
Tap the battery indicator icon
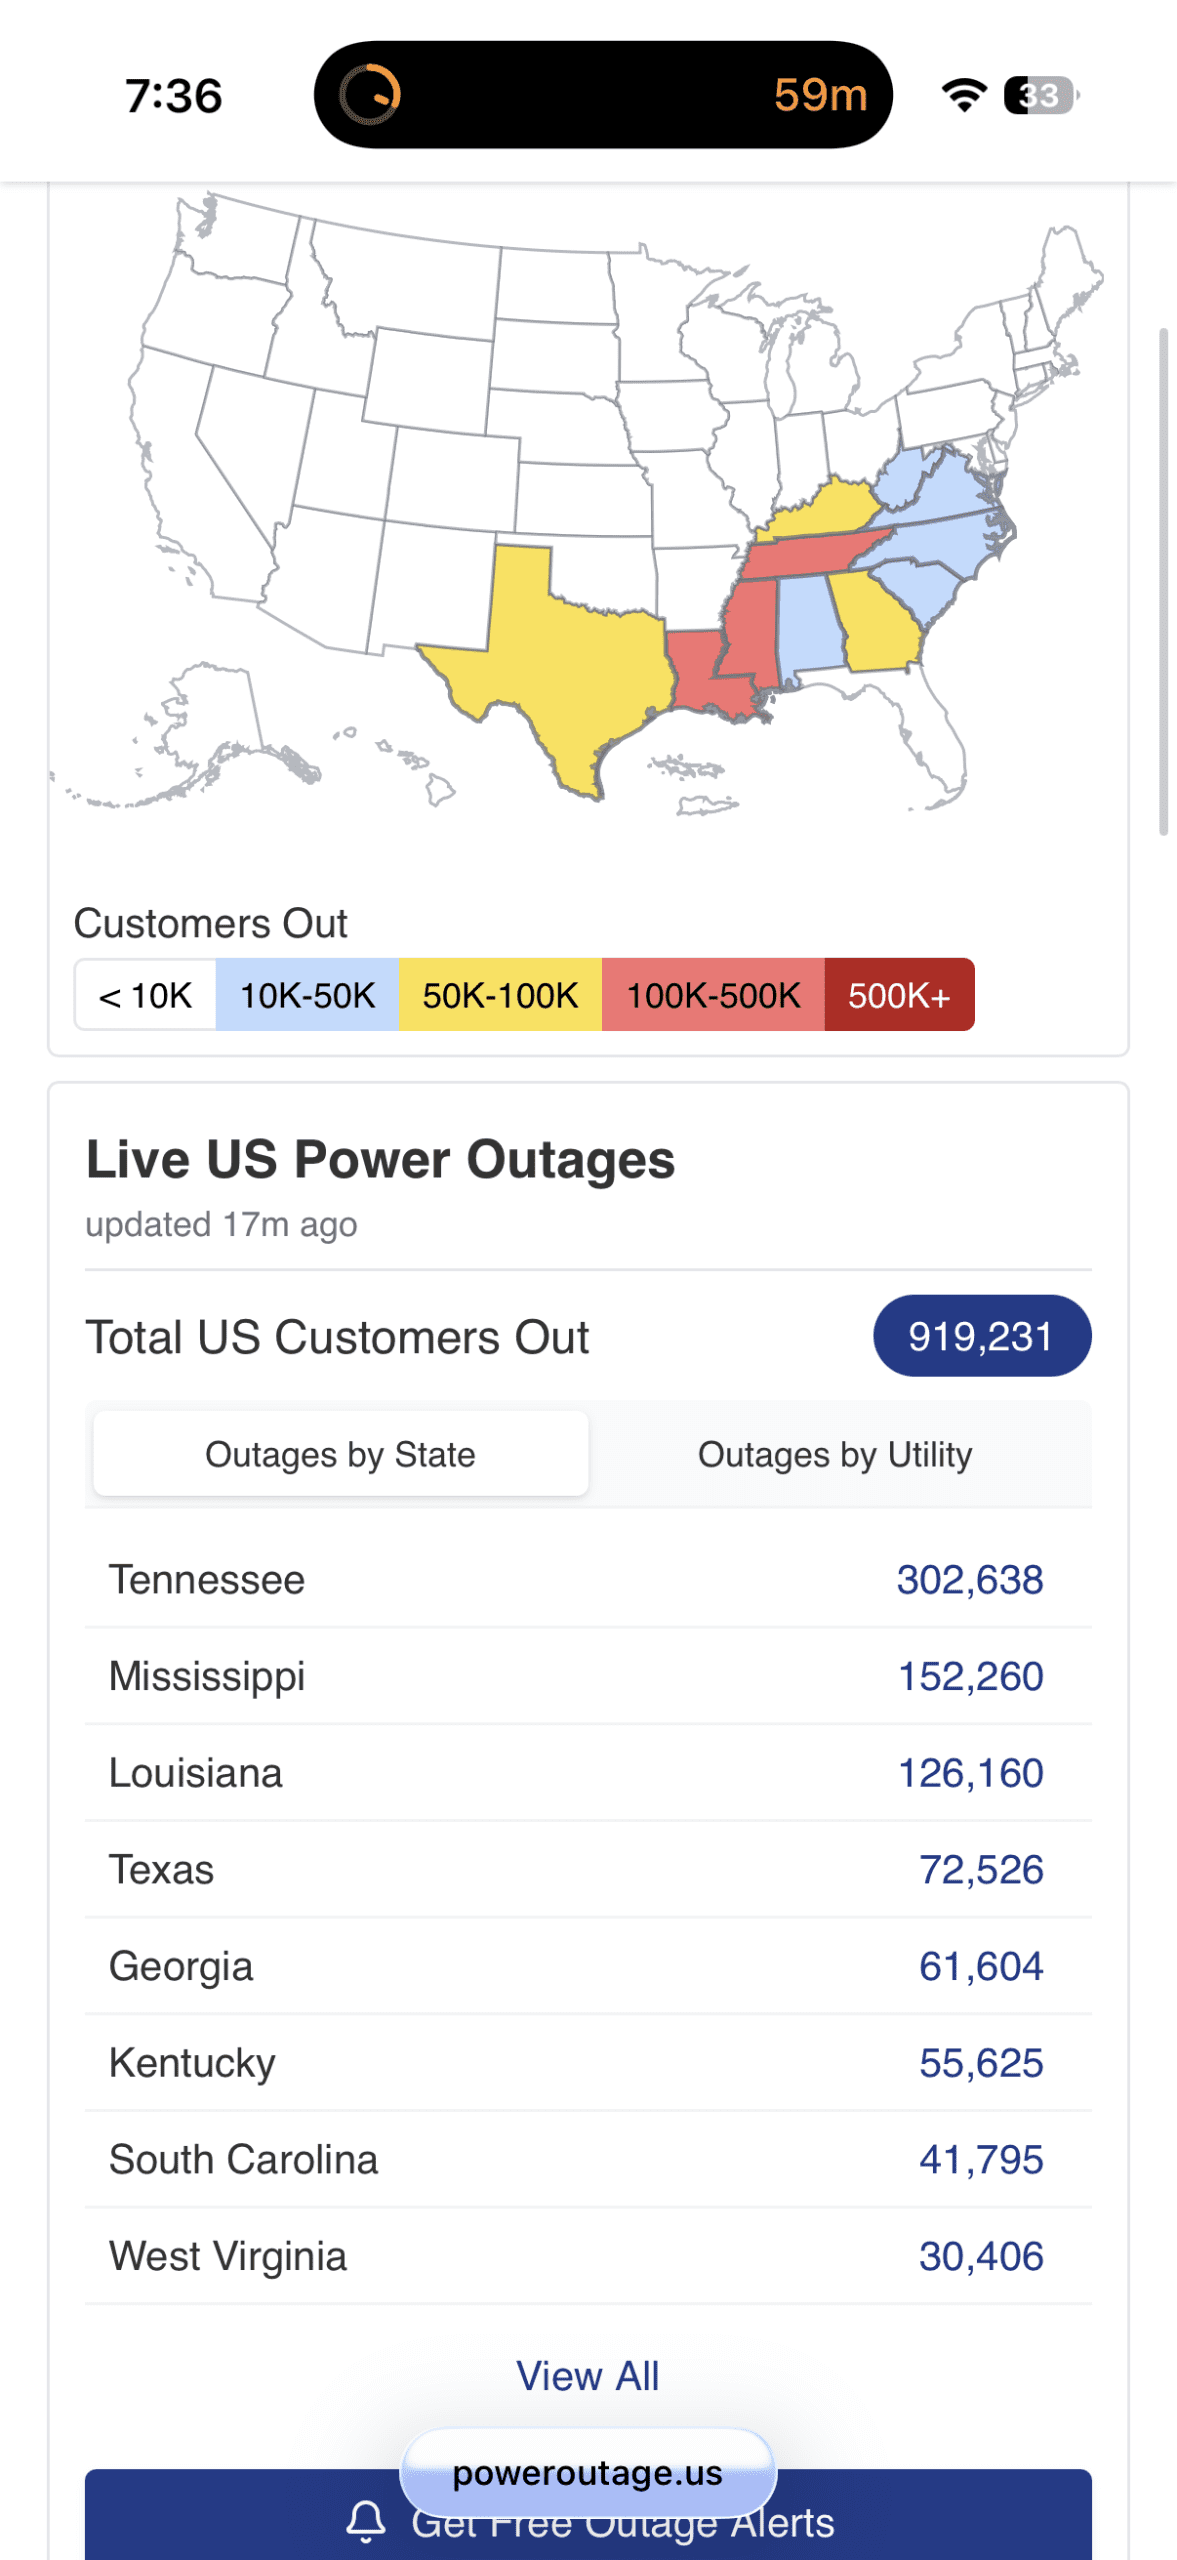click(1041, 95)
